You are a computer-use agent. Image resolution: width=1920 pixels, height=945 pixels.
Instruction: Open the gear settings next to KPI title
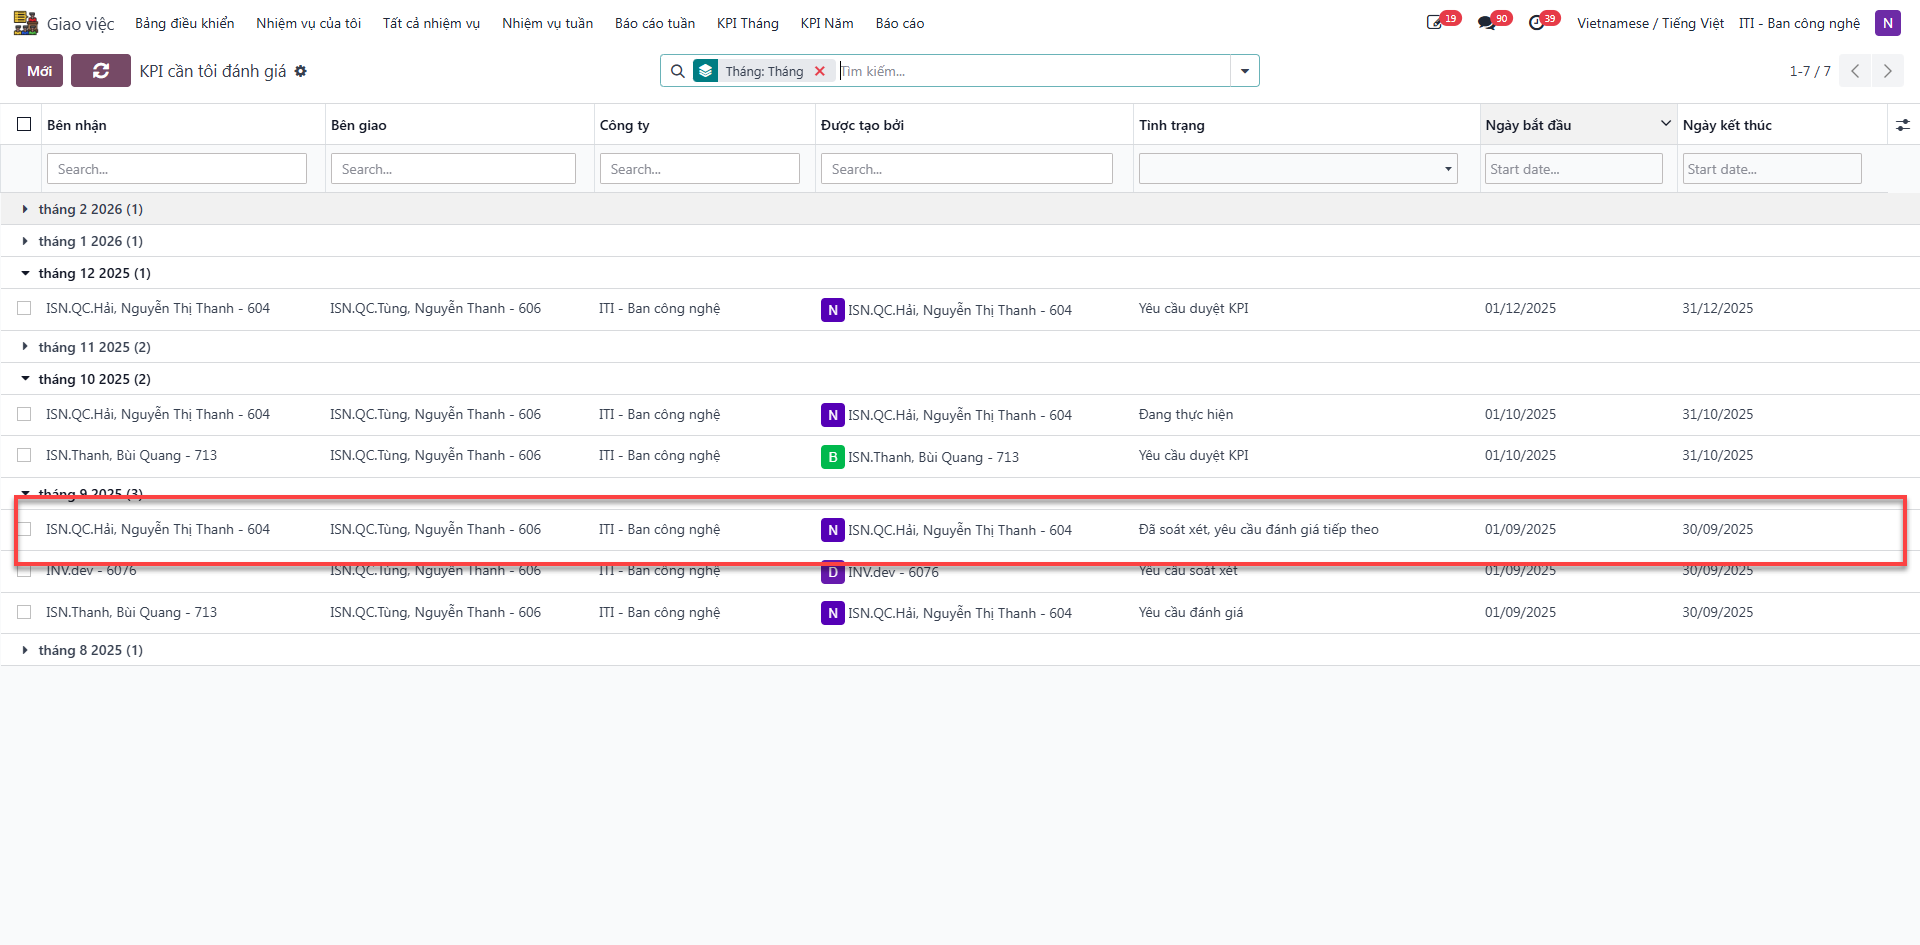pyautogui.click(x=301, y=71)
